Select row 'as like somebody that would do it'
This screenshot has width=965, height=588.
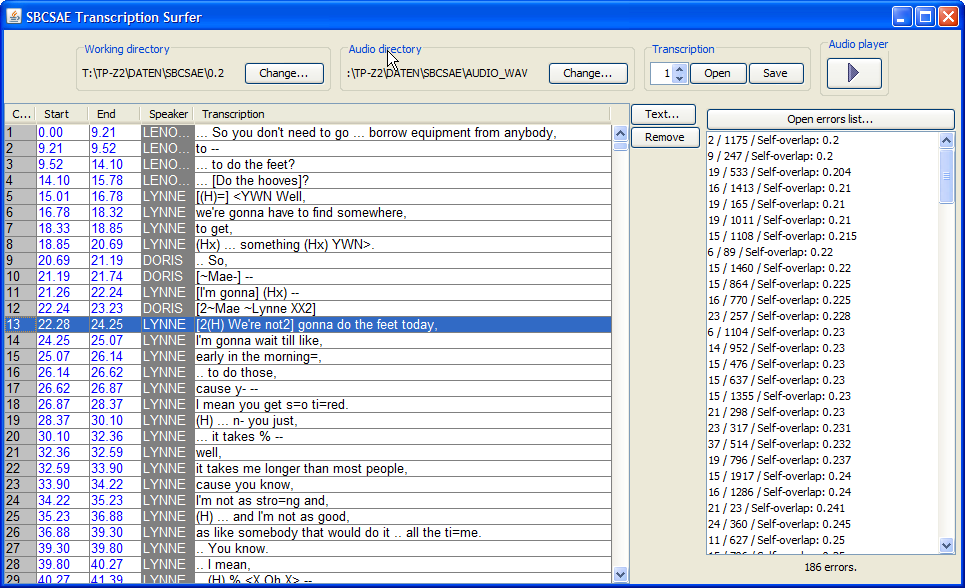click(x=308, y=533)
